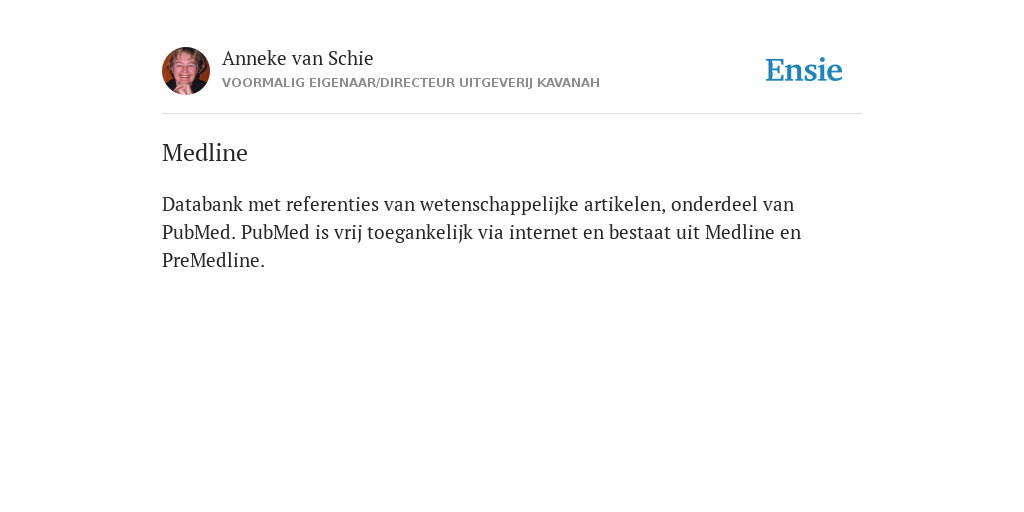Select the Medline heading
The width and height of the screenshot is (1024, 512).
[x=205, y=153]
